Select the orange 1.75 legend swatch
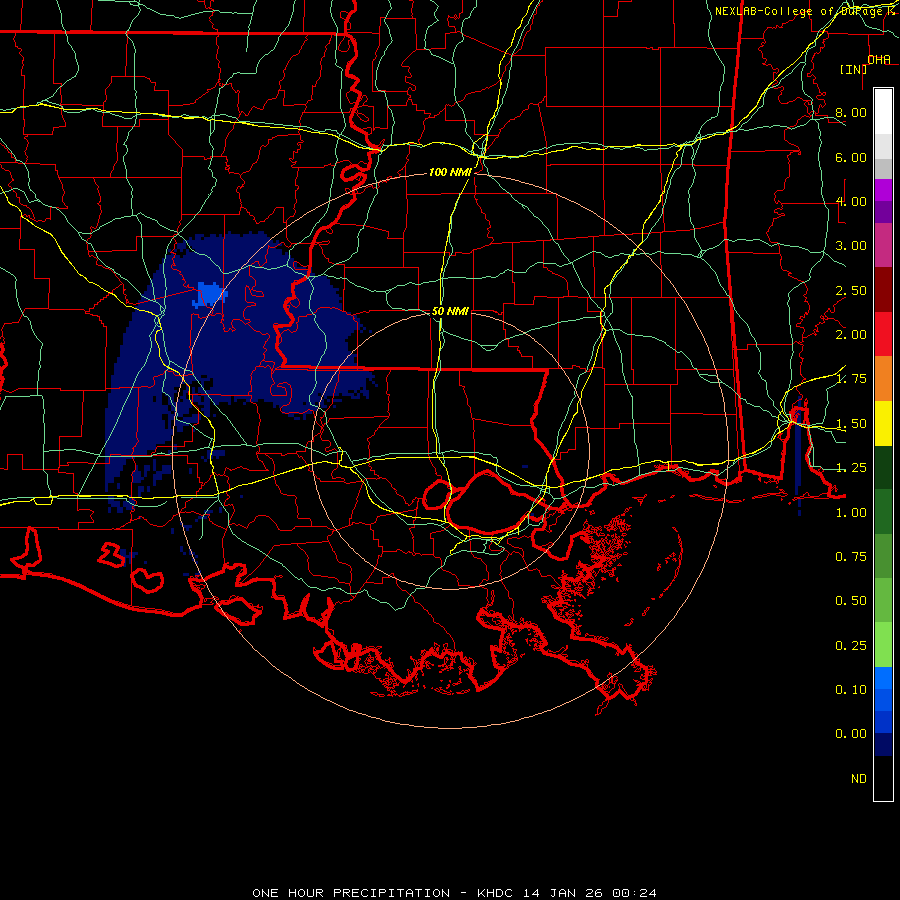The image size is (900, 900). tap(883, 379)
